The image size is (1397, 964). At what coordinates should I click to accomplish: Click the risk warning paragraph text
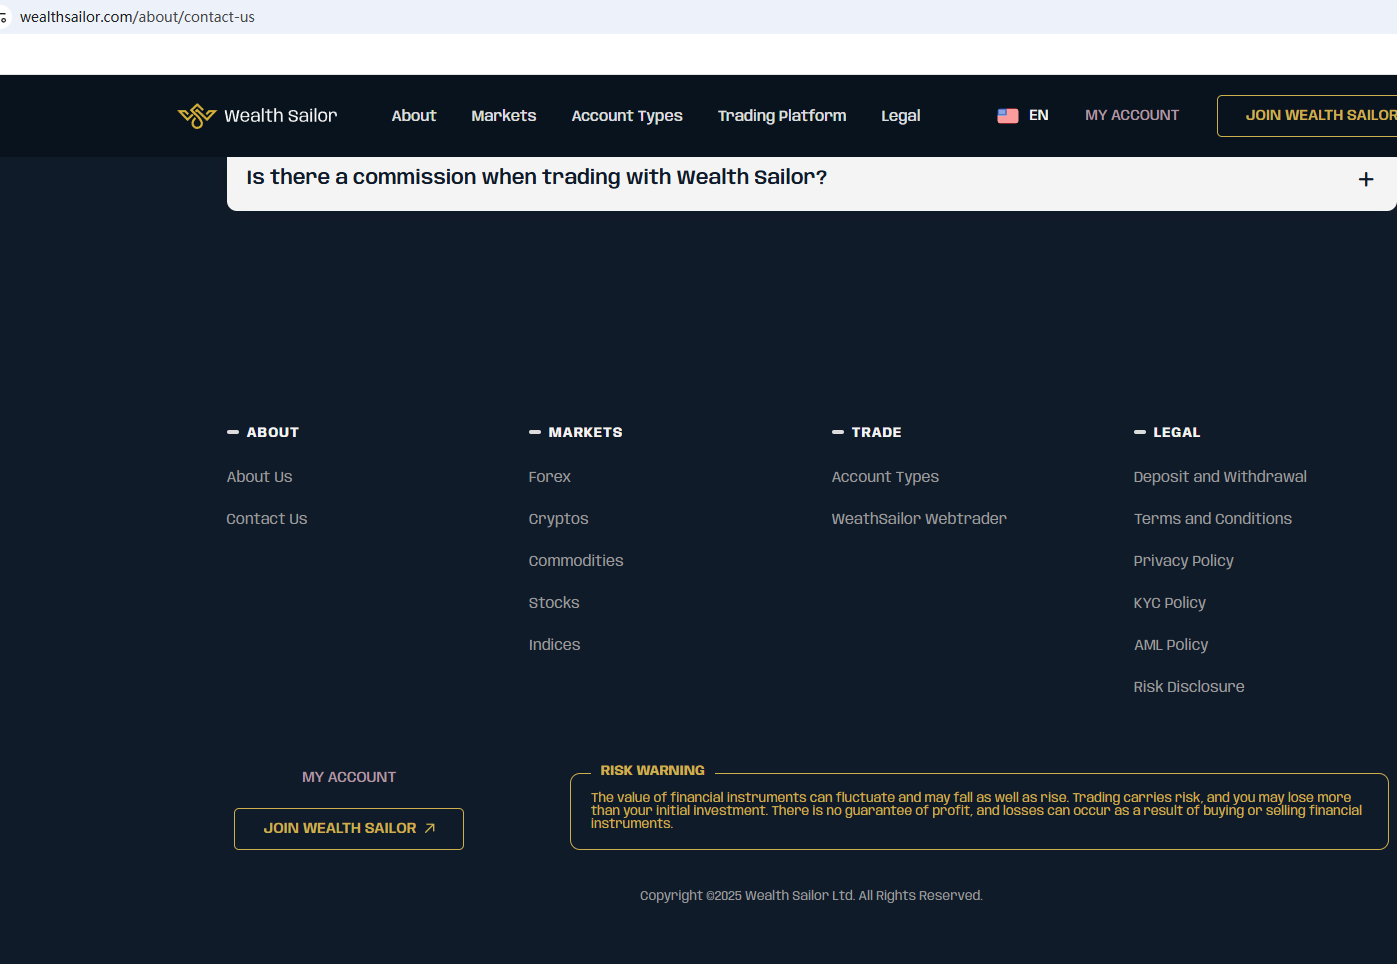(x=977, y=811)
